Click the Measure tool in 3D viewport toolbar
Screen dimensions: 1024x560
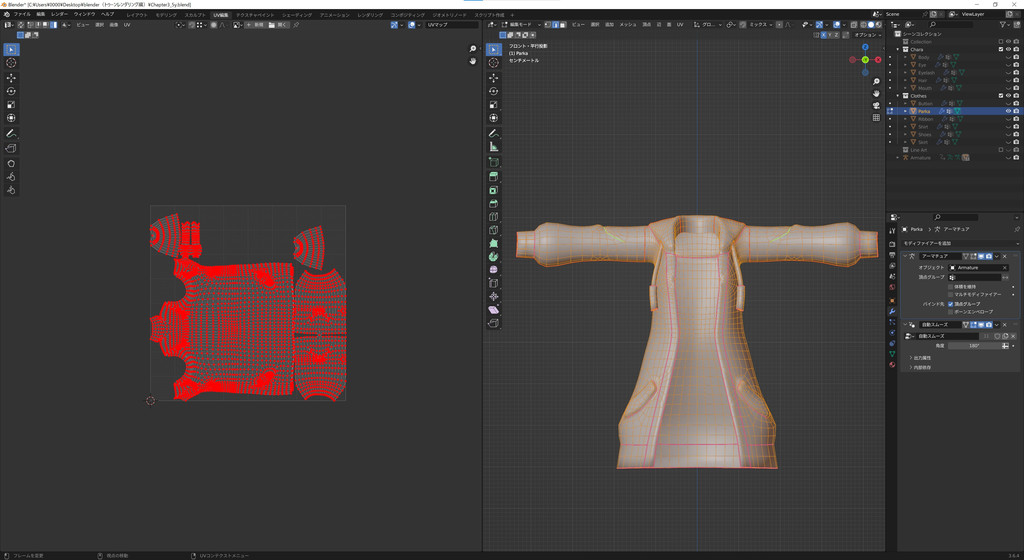click(x=494, y=147)
